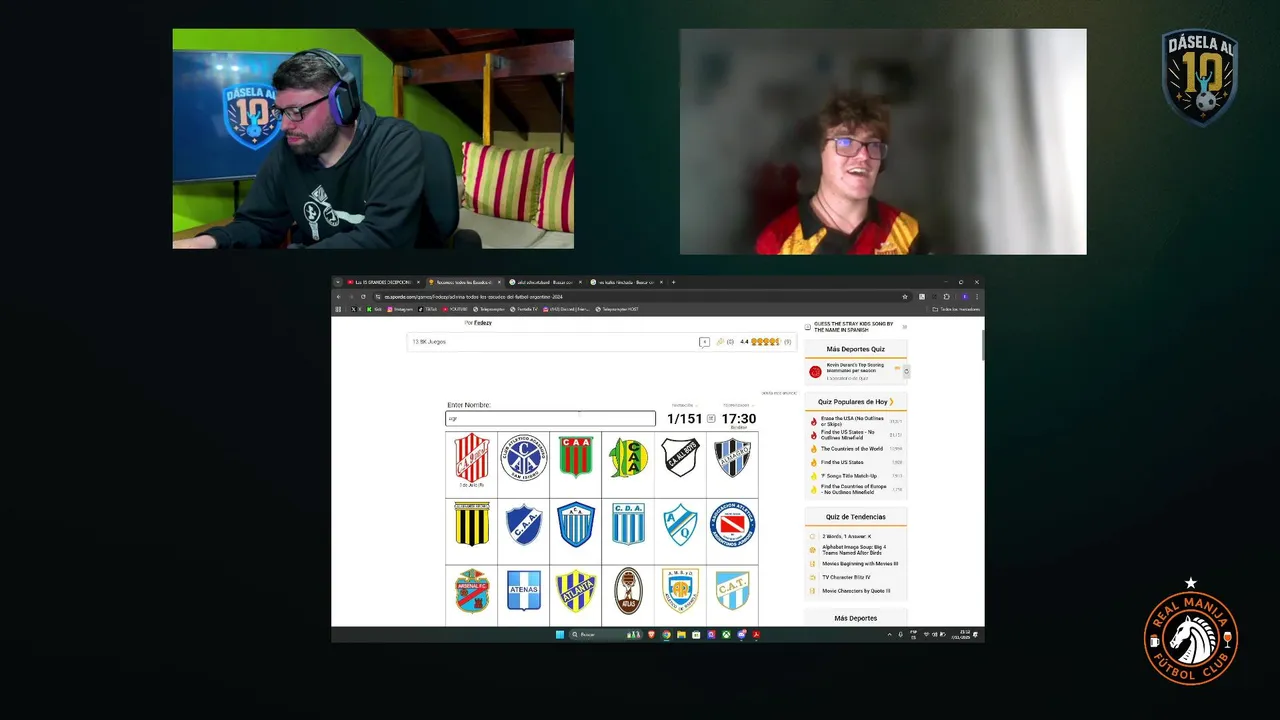1280x720 pixels.
Task: Open the TikTok bookmark
Action: click(x=428, y=309)
